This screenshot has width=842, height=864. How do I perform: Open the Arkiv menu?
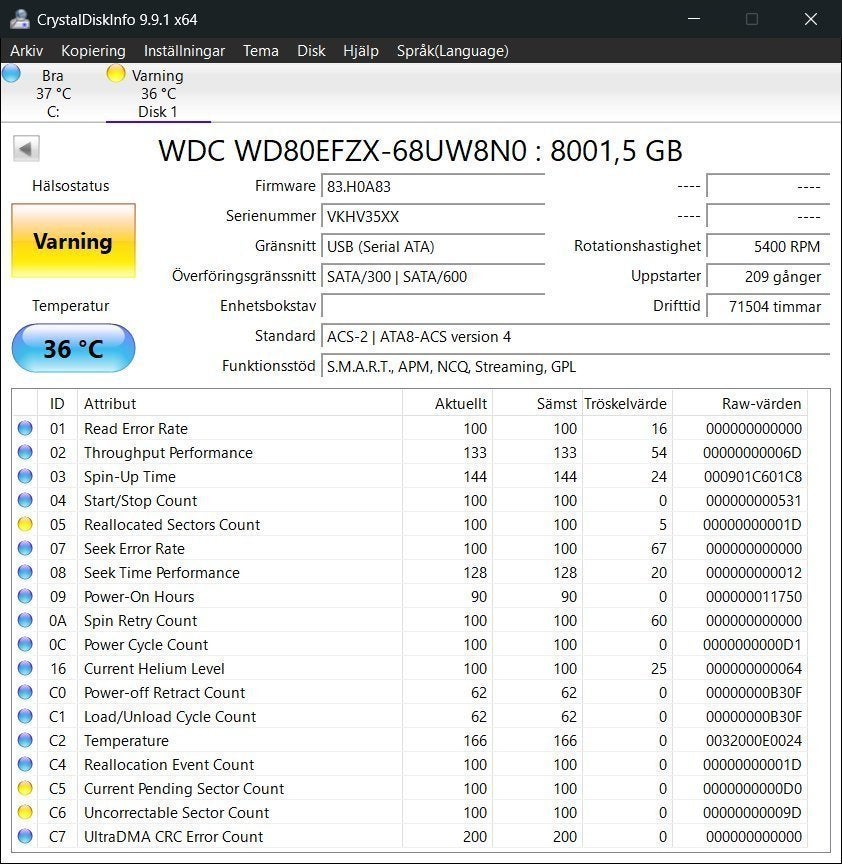26,51
